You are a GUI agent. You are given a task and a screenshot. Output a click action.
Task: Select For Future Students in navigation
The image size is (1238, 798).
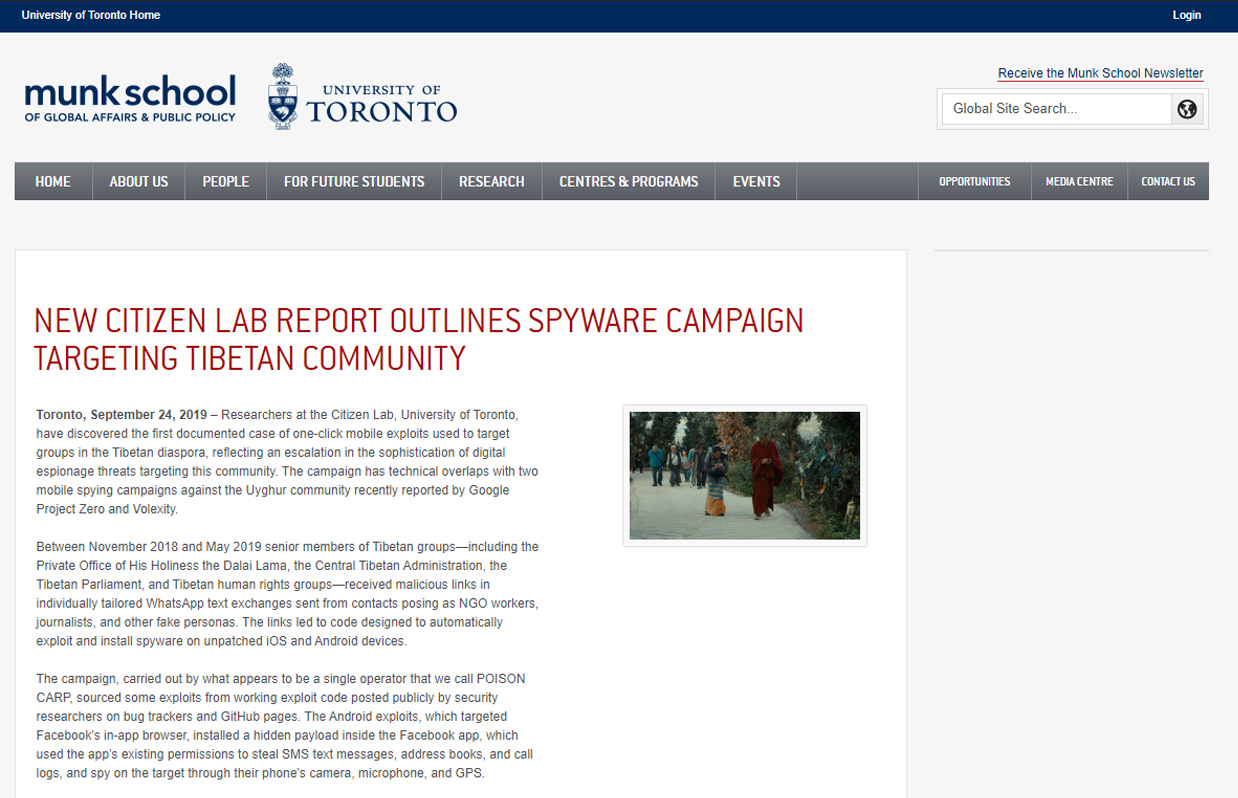tap(354, 181)
